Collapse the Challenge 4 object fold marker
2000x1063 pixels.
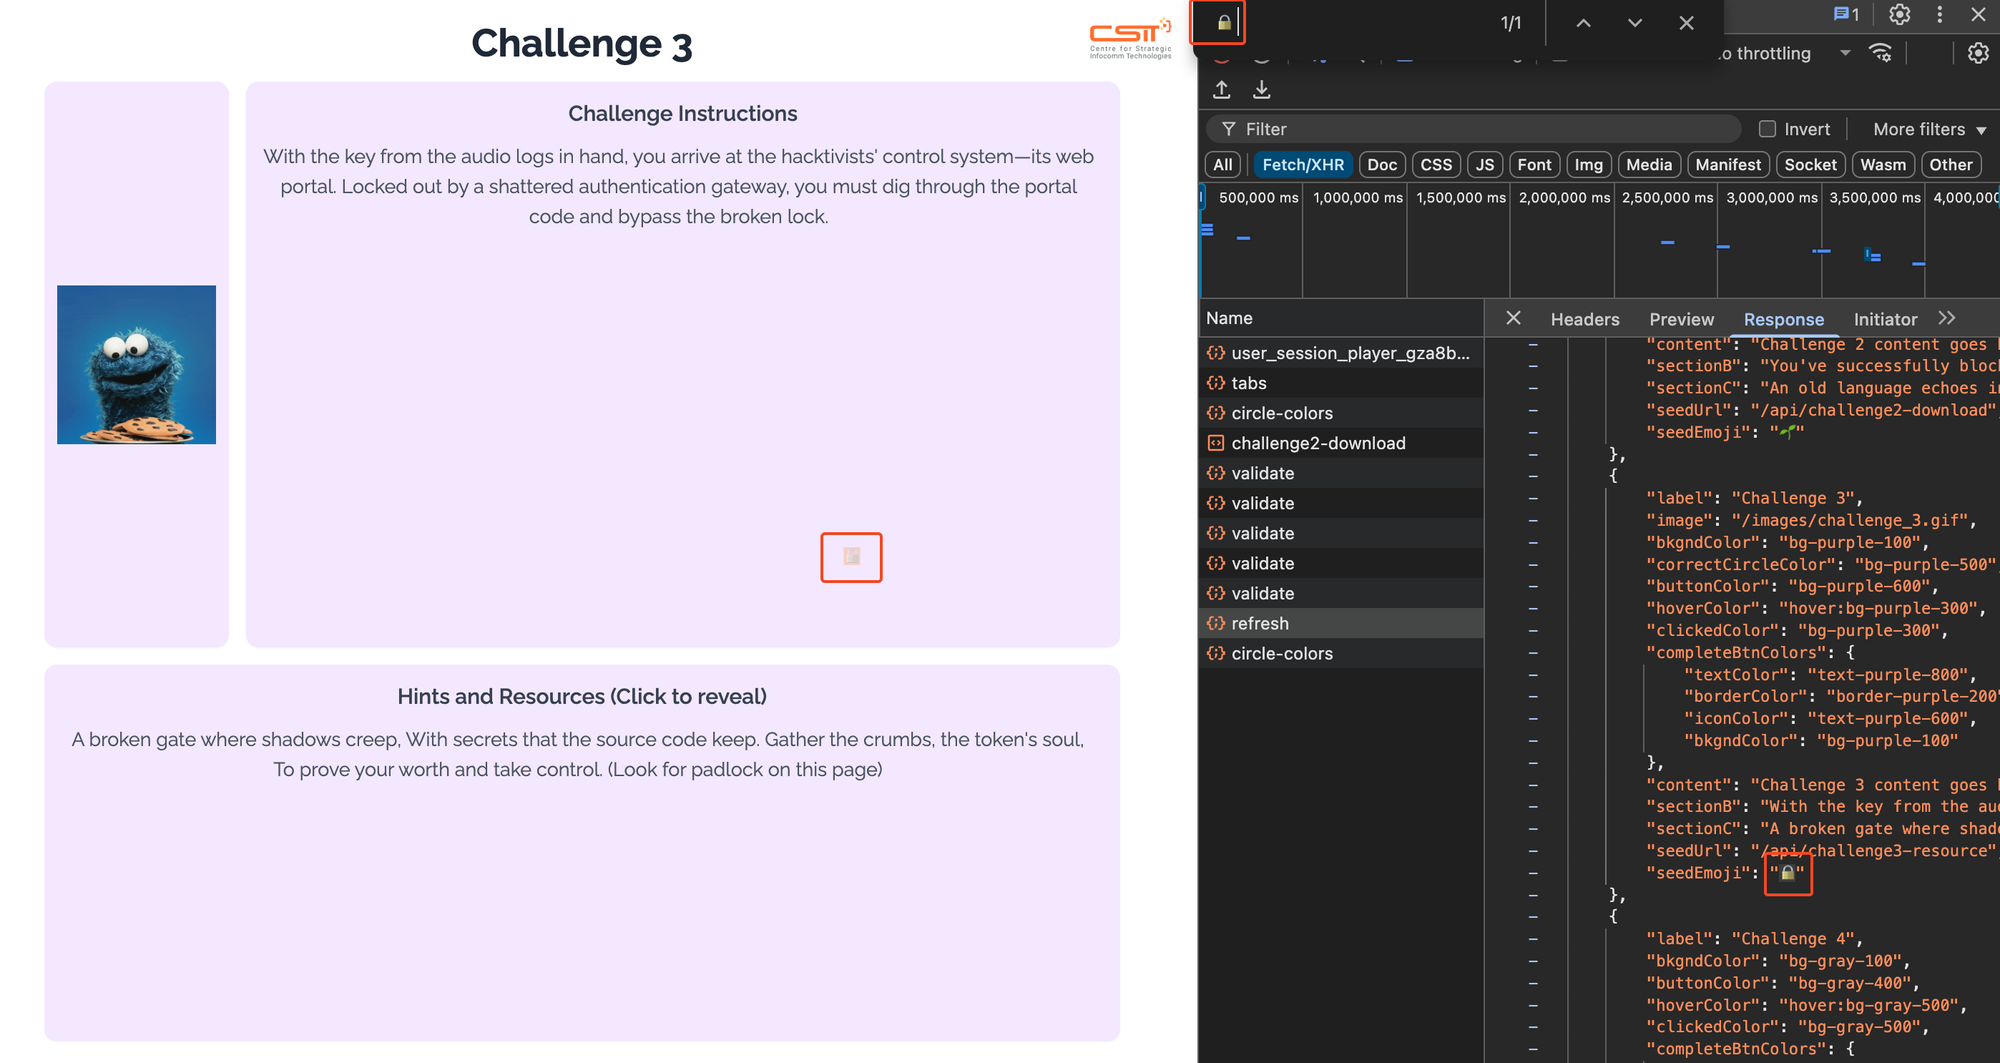coord(1533,917)
